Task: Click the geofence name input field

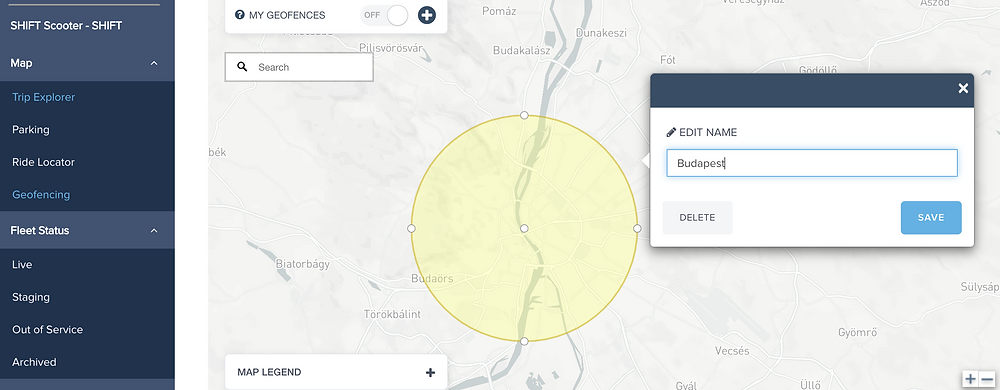Action: click(x=812, y=163)
